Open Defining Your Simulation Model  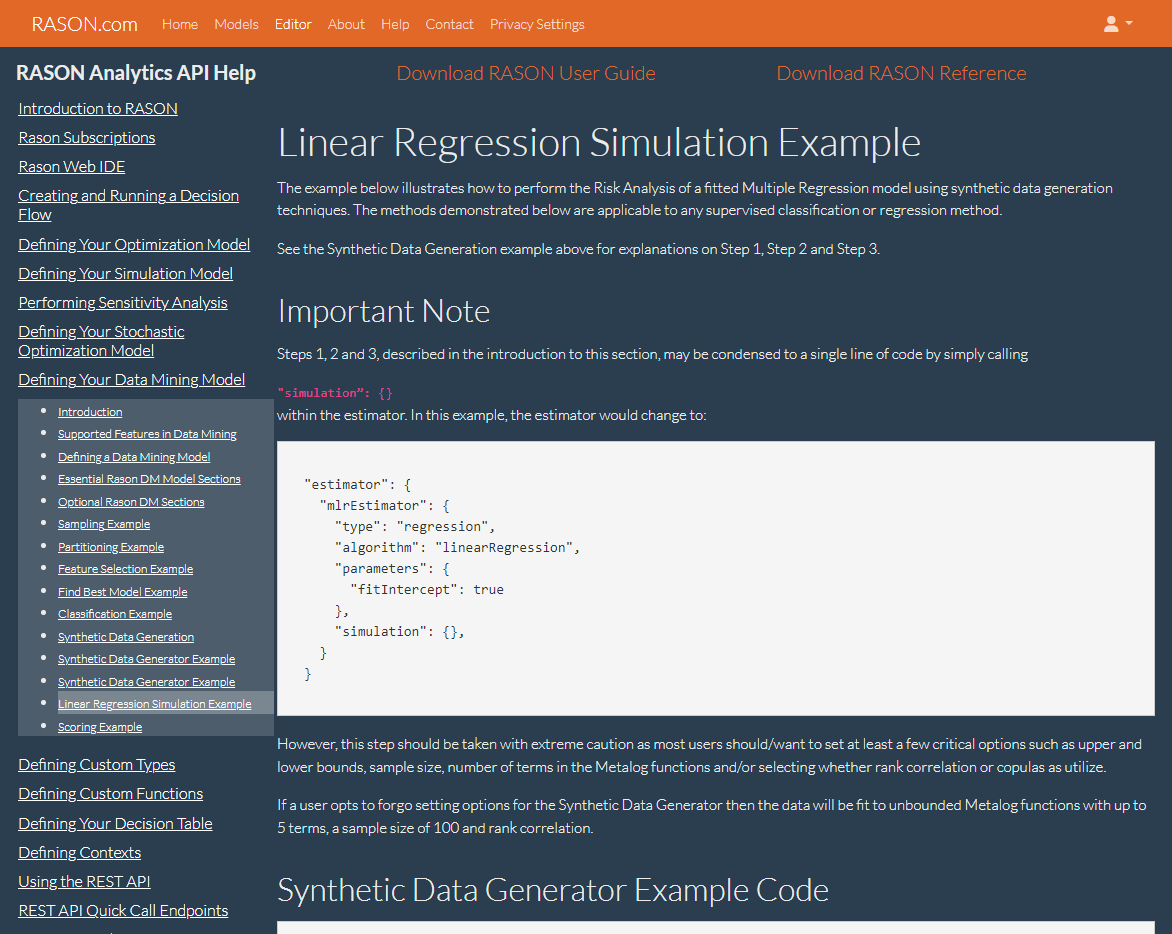[x=126, y=273]
